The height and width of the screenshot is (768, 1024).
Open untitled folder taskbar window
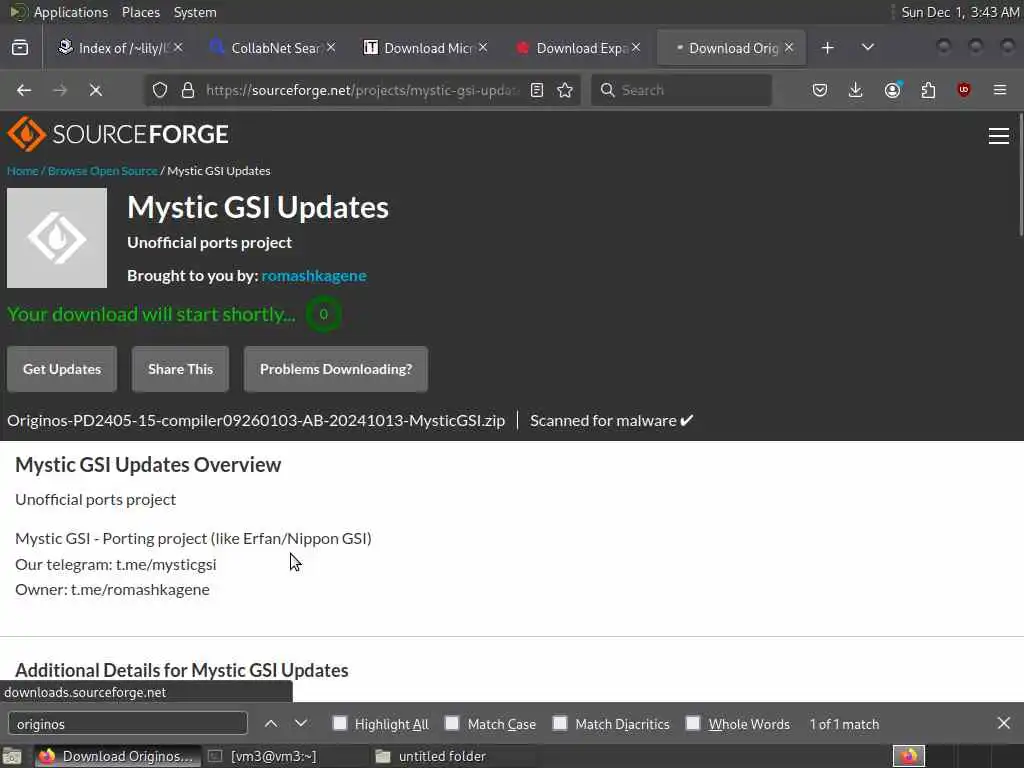click(x=432, y=756)
